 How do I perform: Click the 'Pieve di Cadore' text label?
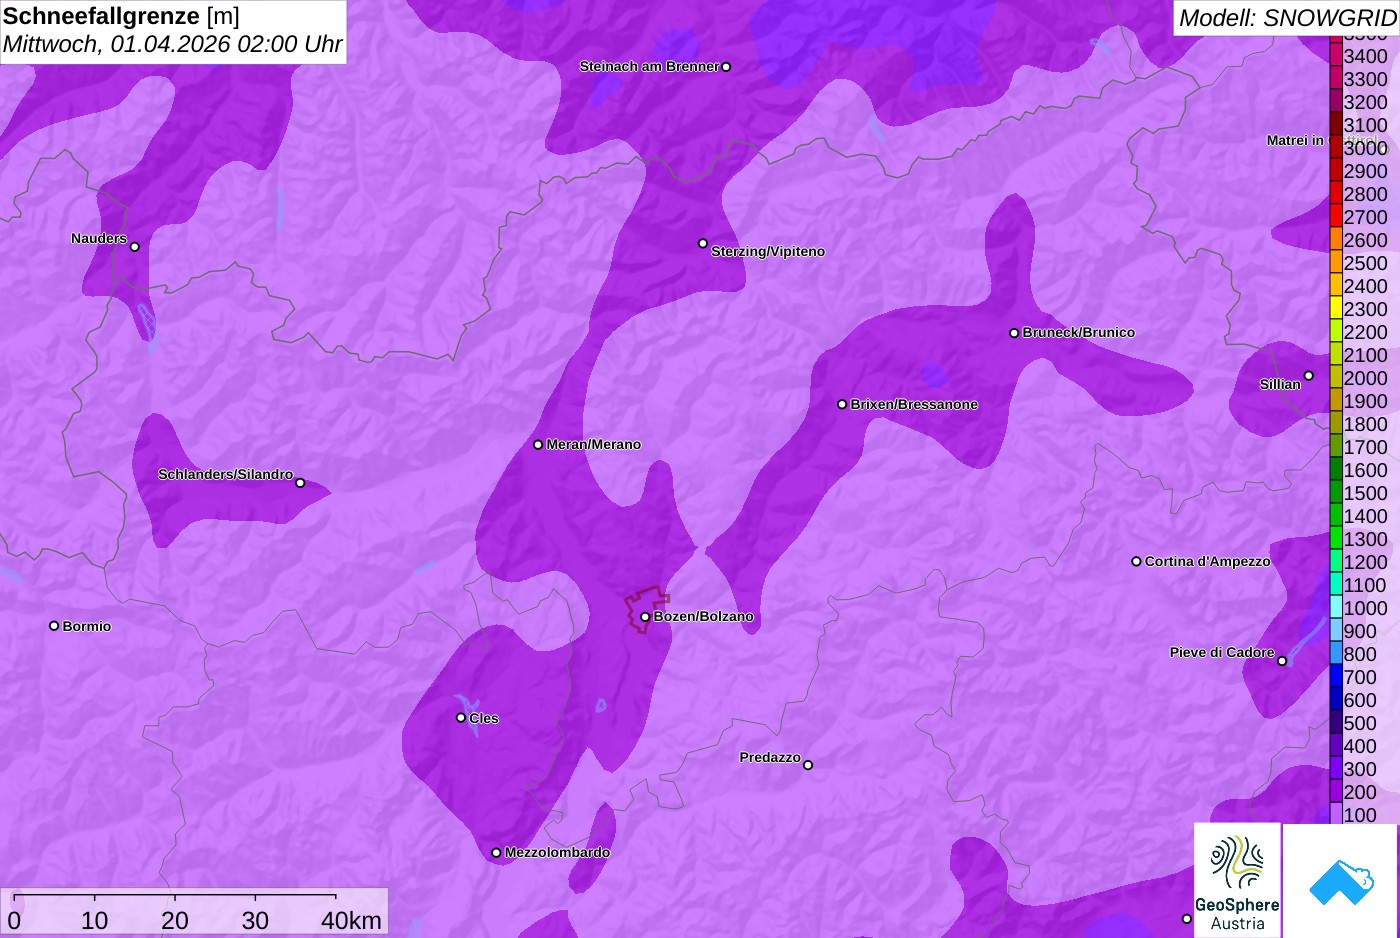coord(1222,652)
